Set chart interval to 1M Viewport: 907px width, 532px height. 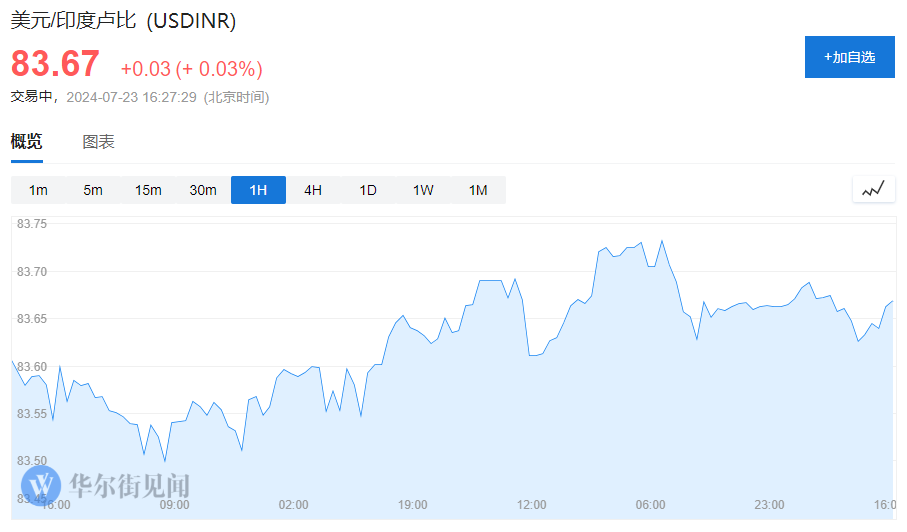(x=478, y=190)
